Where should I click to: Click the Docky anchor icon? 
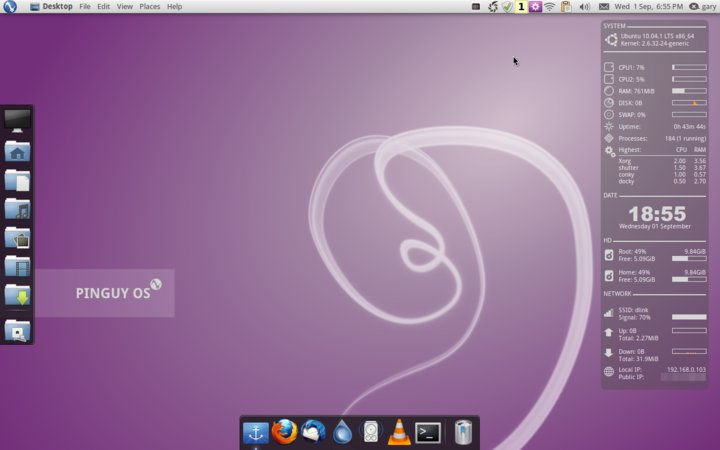pos(255,433)
